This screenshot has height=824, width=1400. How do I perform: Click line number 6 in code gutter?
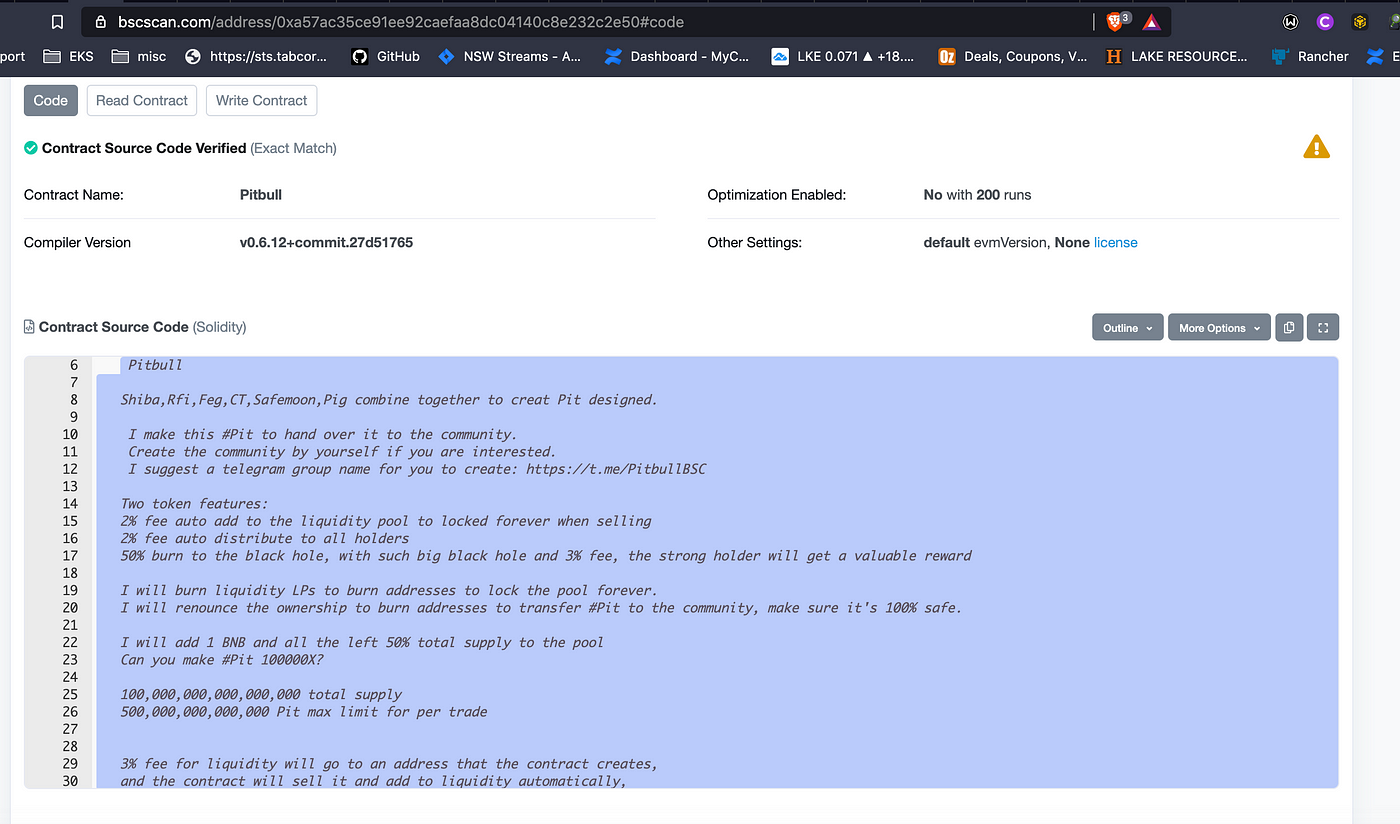(74, 365)
